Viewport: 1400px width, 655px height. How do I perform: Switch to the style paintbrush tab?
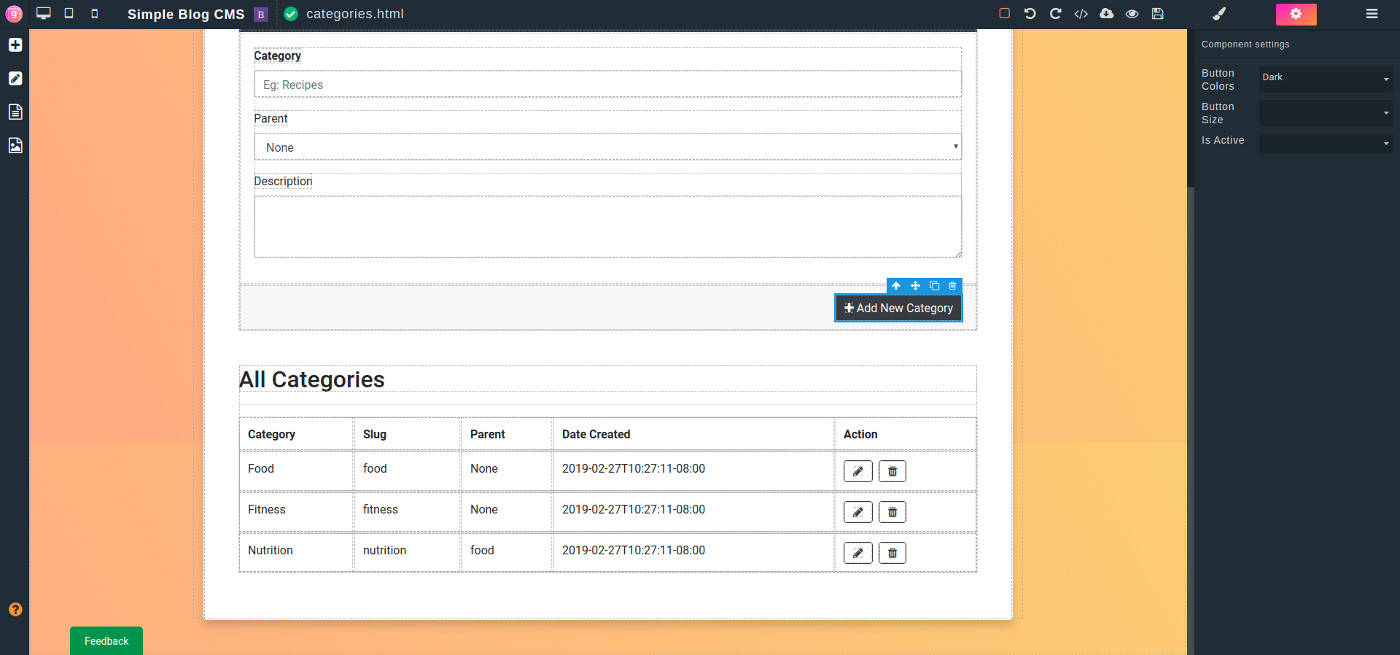click(x=1219, y=14)
